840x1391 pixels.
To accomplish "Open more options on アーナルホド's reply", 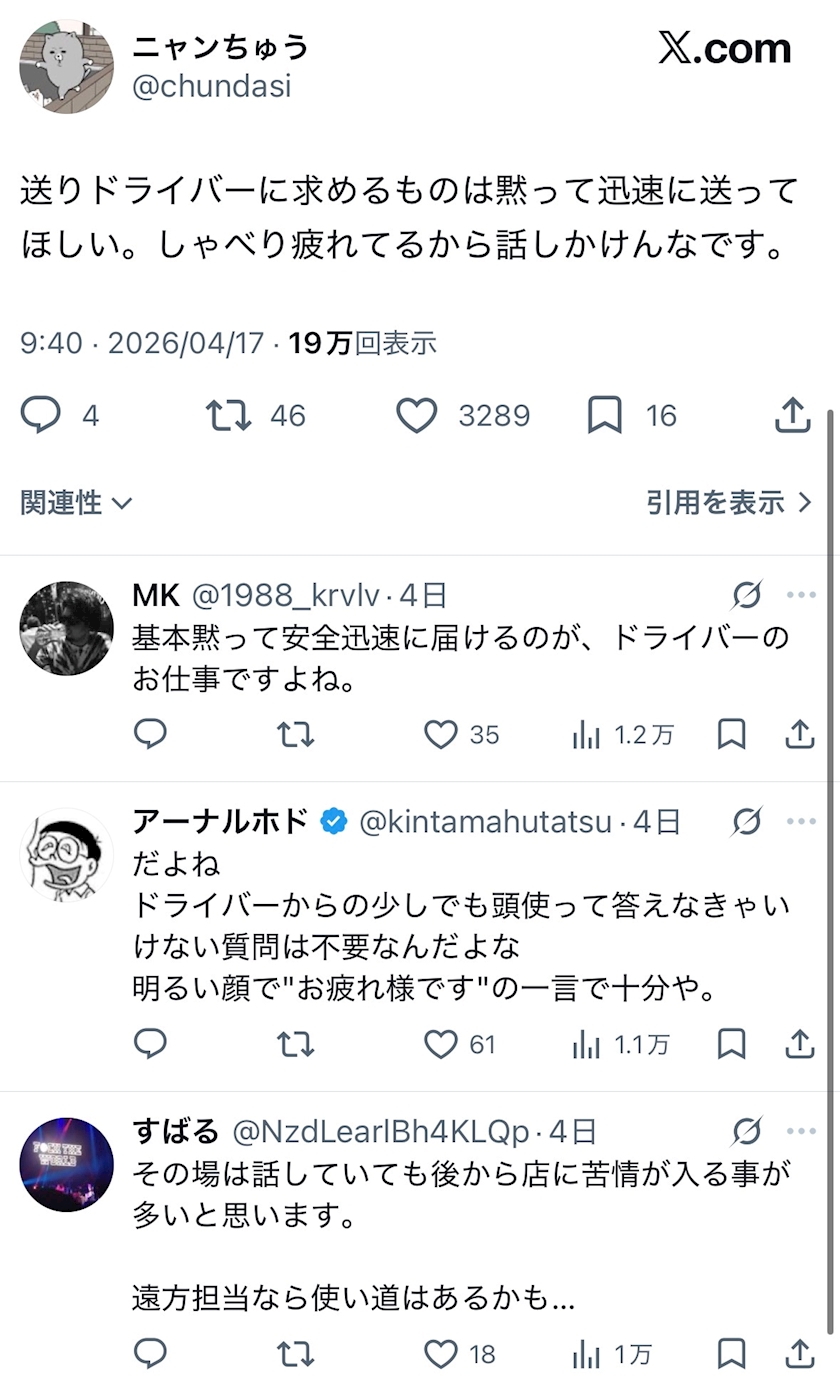I will (801, 822).
